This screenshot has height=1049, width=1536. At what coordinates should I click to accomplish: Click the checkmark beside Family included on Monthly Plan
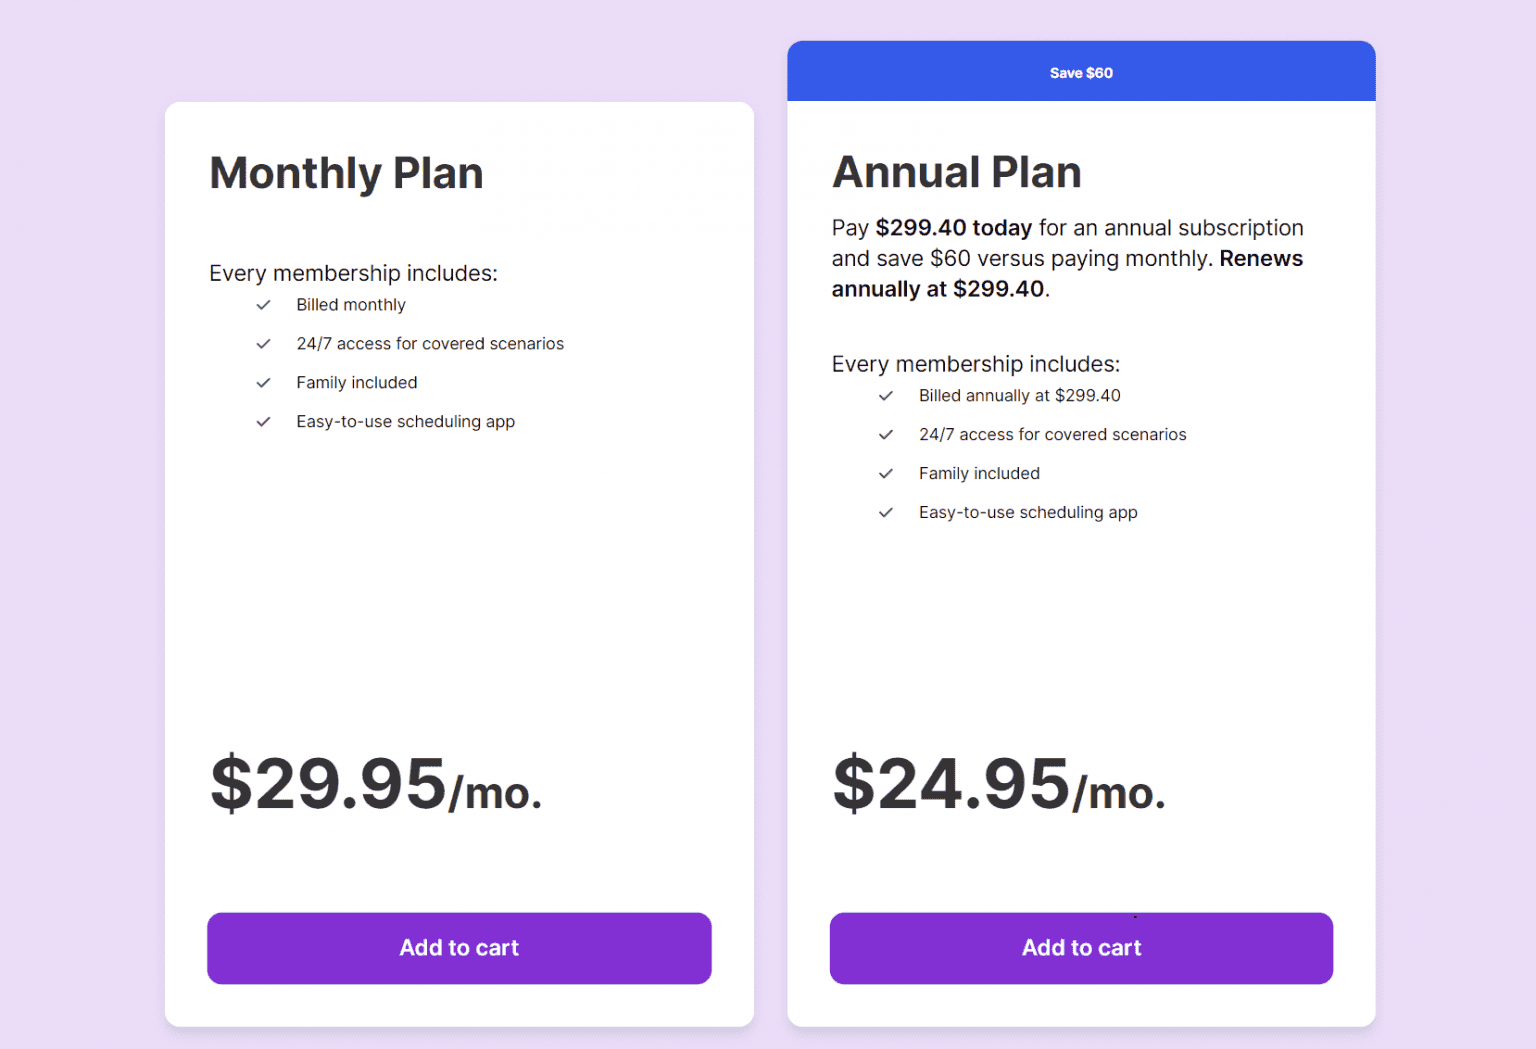coord(263,382)
